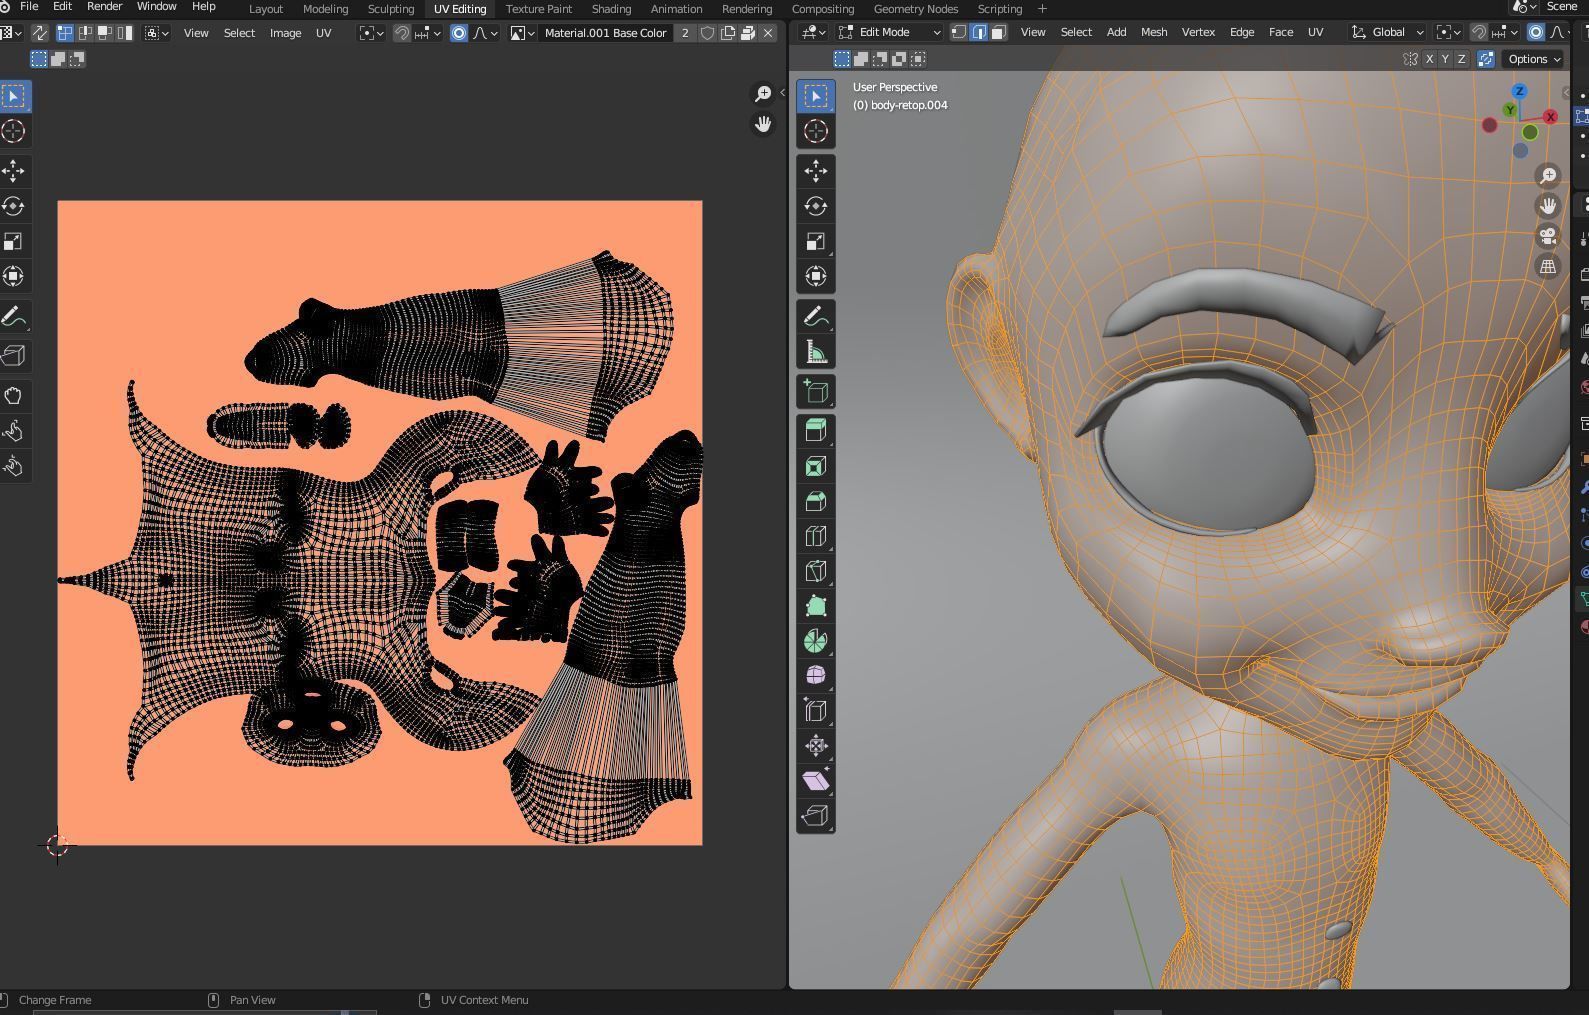Enable vertex select mode in the 3D viewport

958,32
